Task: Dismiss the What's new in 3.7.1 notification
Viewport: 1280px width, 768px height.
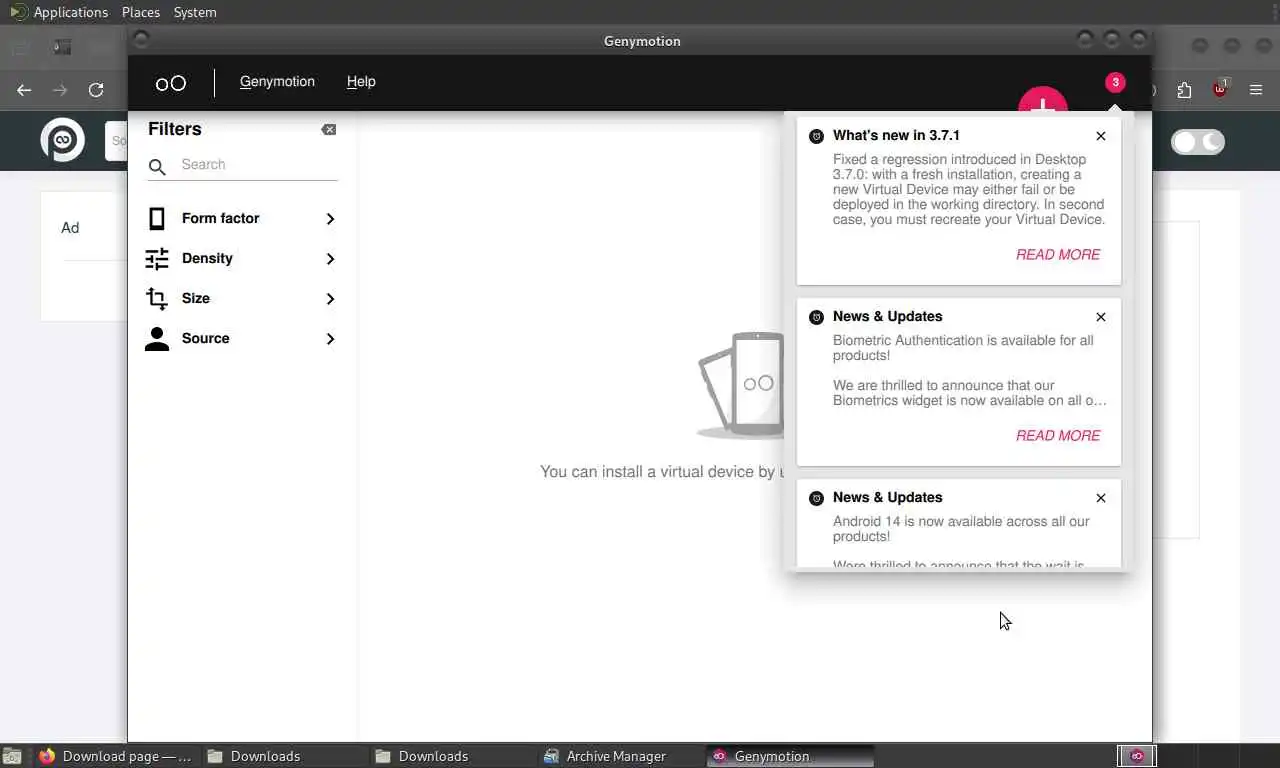Action: 1101,136
